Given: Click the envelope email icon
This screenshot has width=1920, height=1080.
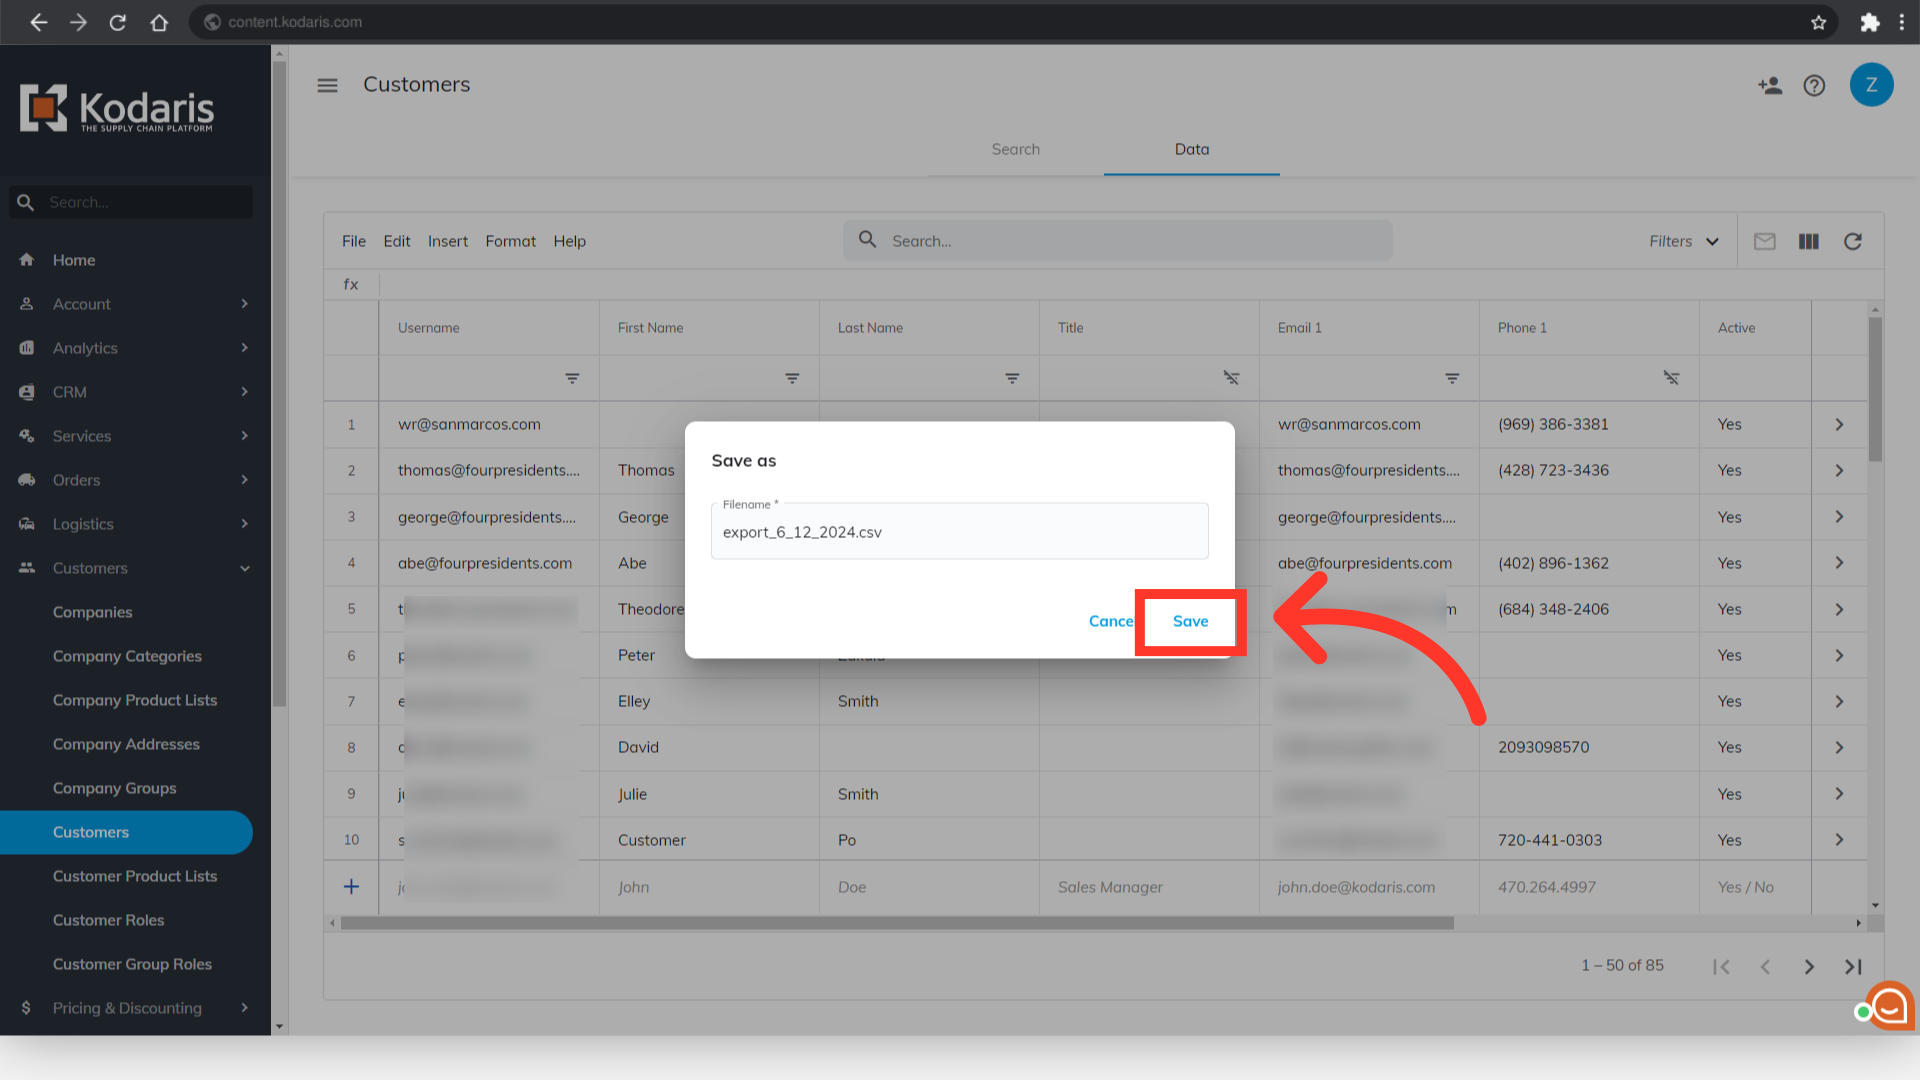Looking at the screenshot, I should pyautogui.click(x=1764, y=241).
